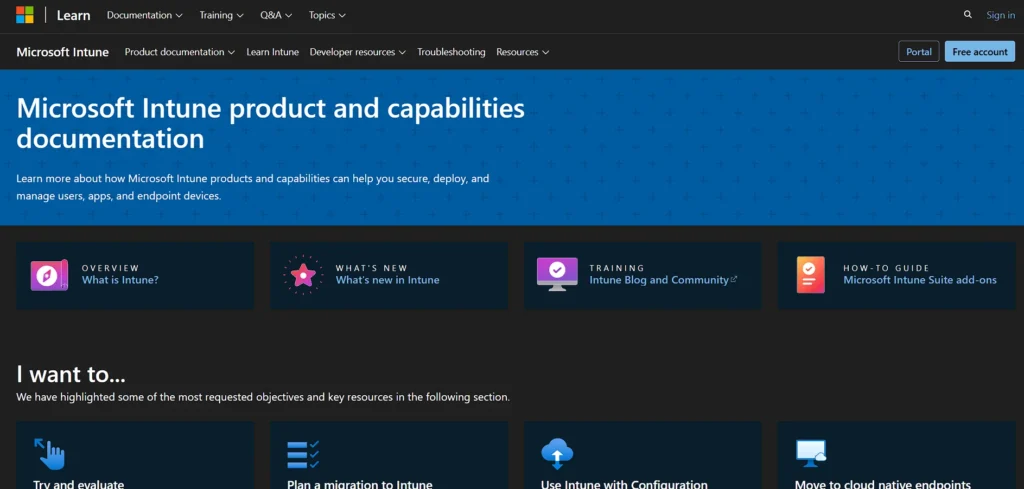Click the orange How-To Guide document icon
1024x489 pixels.
tap(810, 274)
